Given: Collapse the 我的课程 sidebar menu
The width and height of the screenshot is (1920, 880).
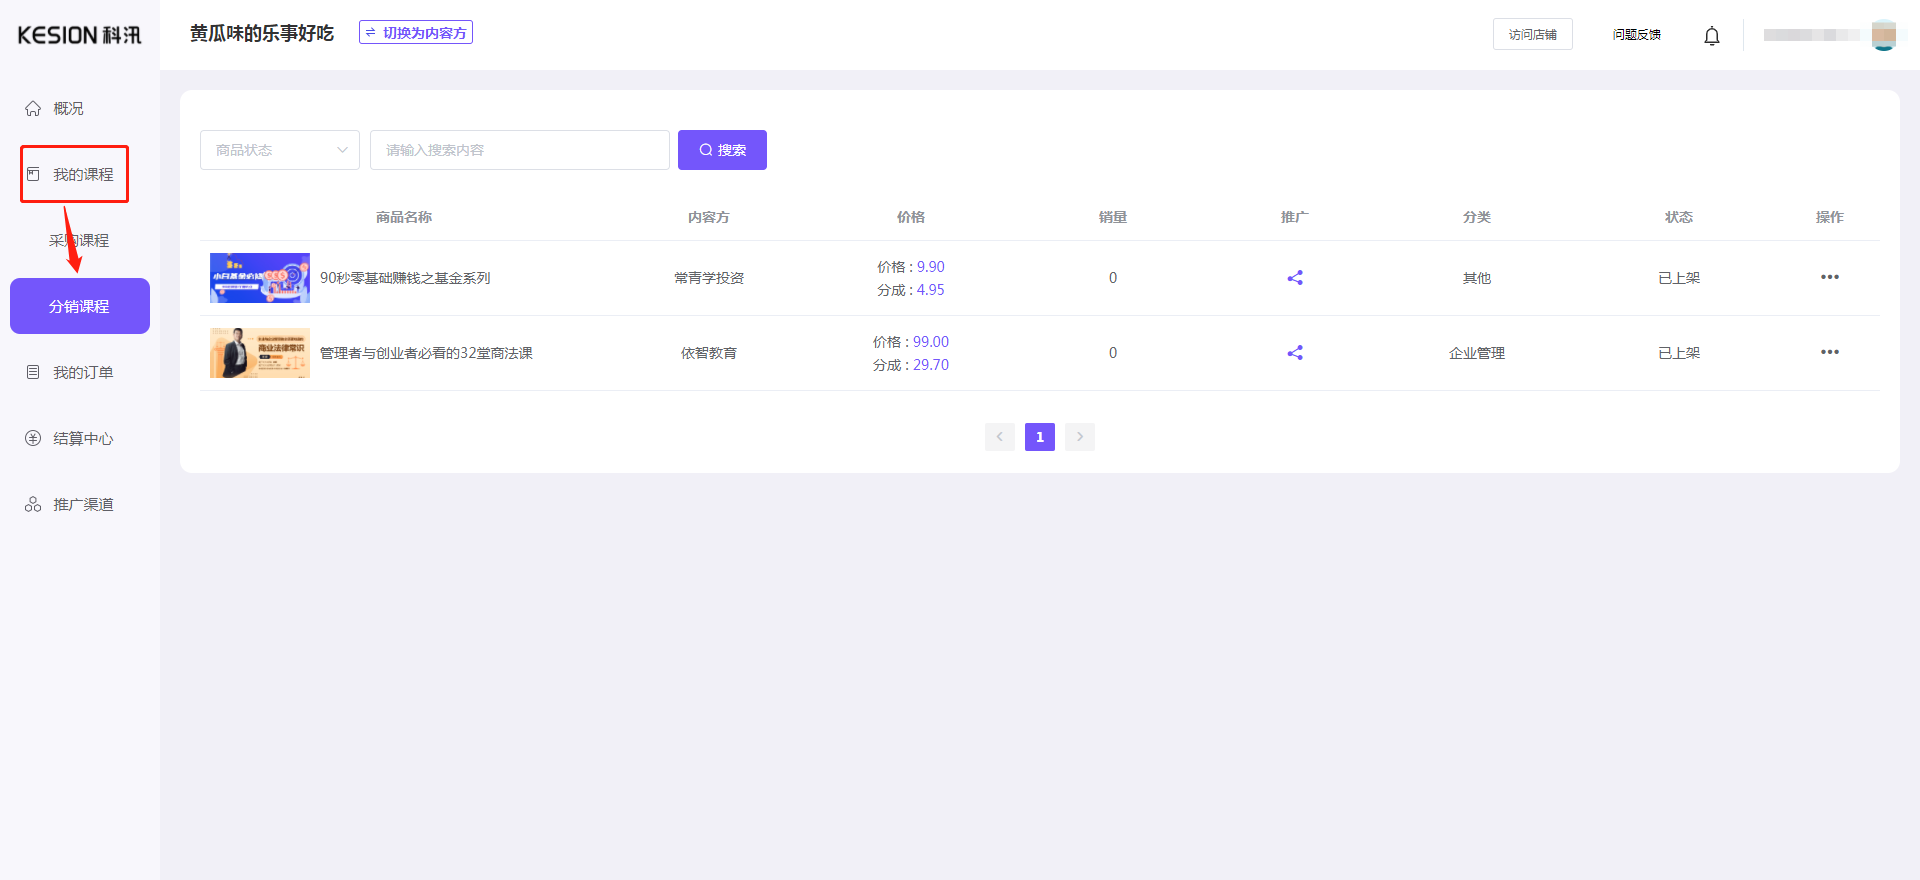Looking at the screenshot, I should tap(82, 174).
